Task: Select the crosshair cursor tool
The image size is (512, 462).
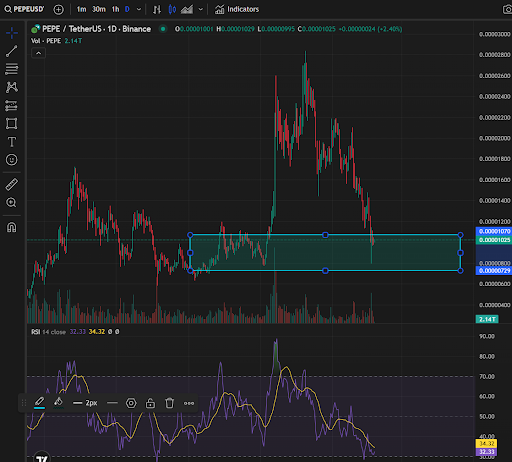Action: (12, 33)
